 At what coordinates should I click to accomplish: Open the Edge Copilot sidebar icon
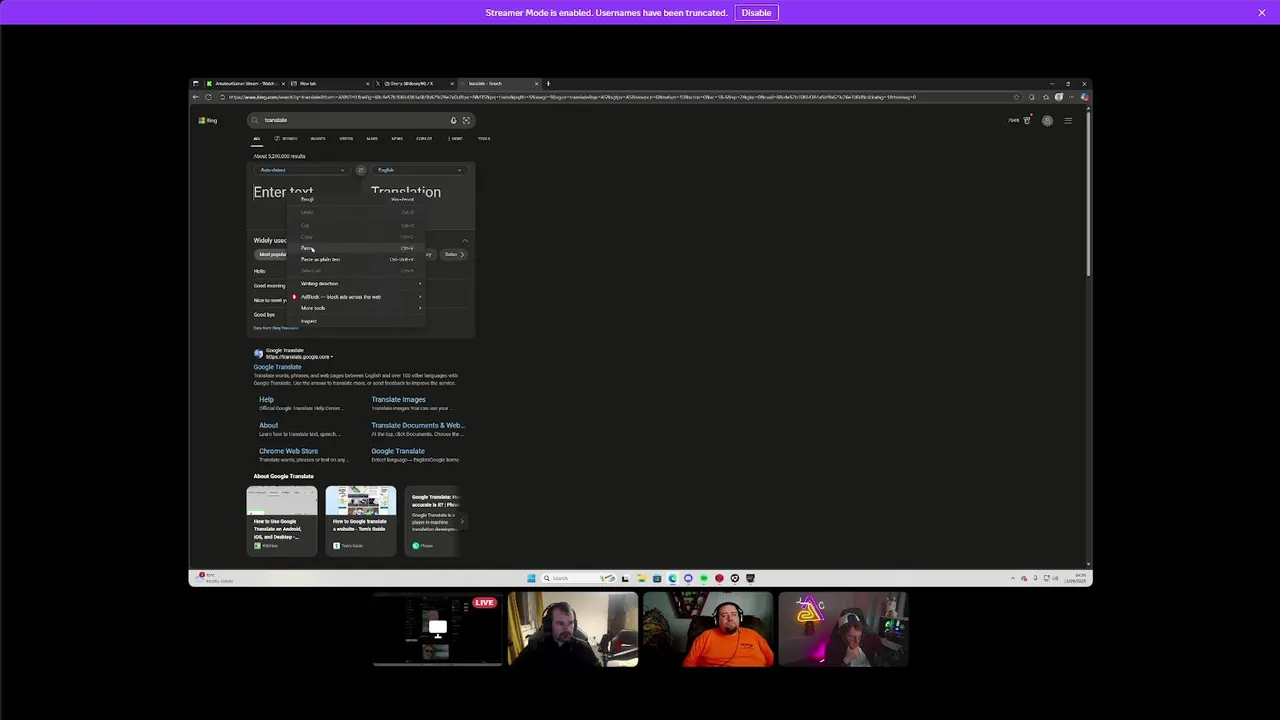(x=1085, y=97)
